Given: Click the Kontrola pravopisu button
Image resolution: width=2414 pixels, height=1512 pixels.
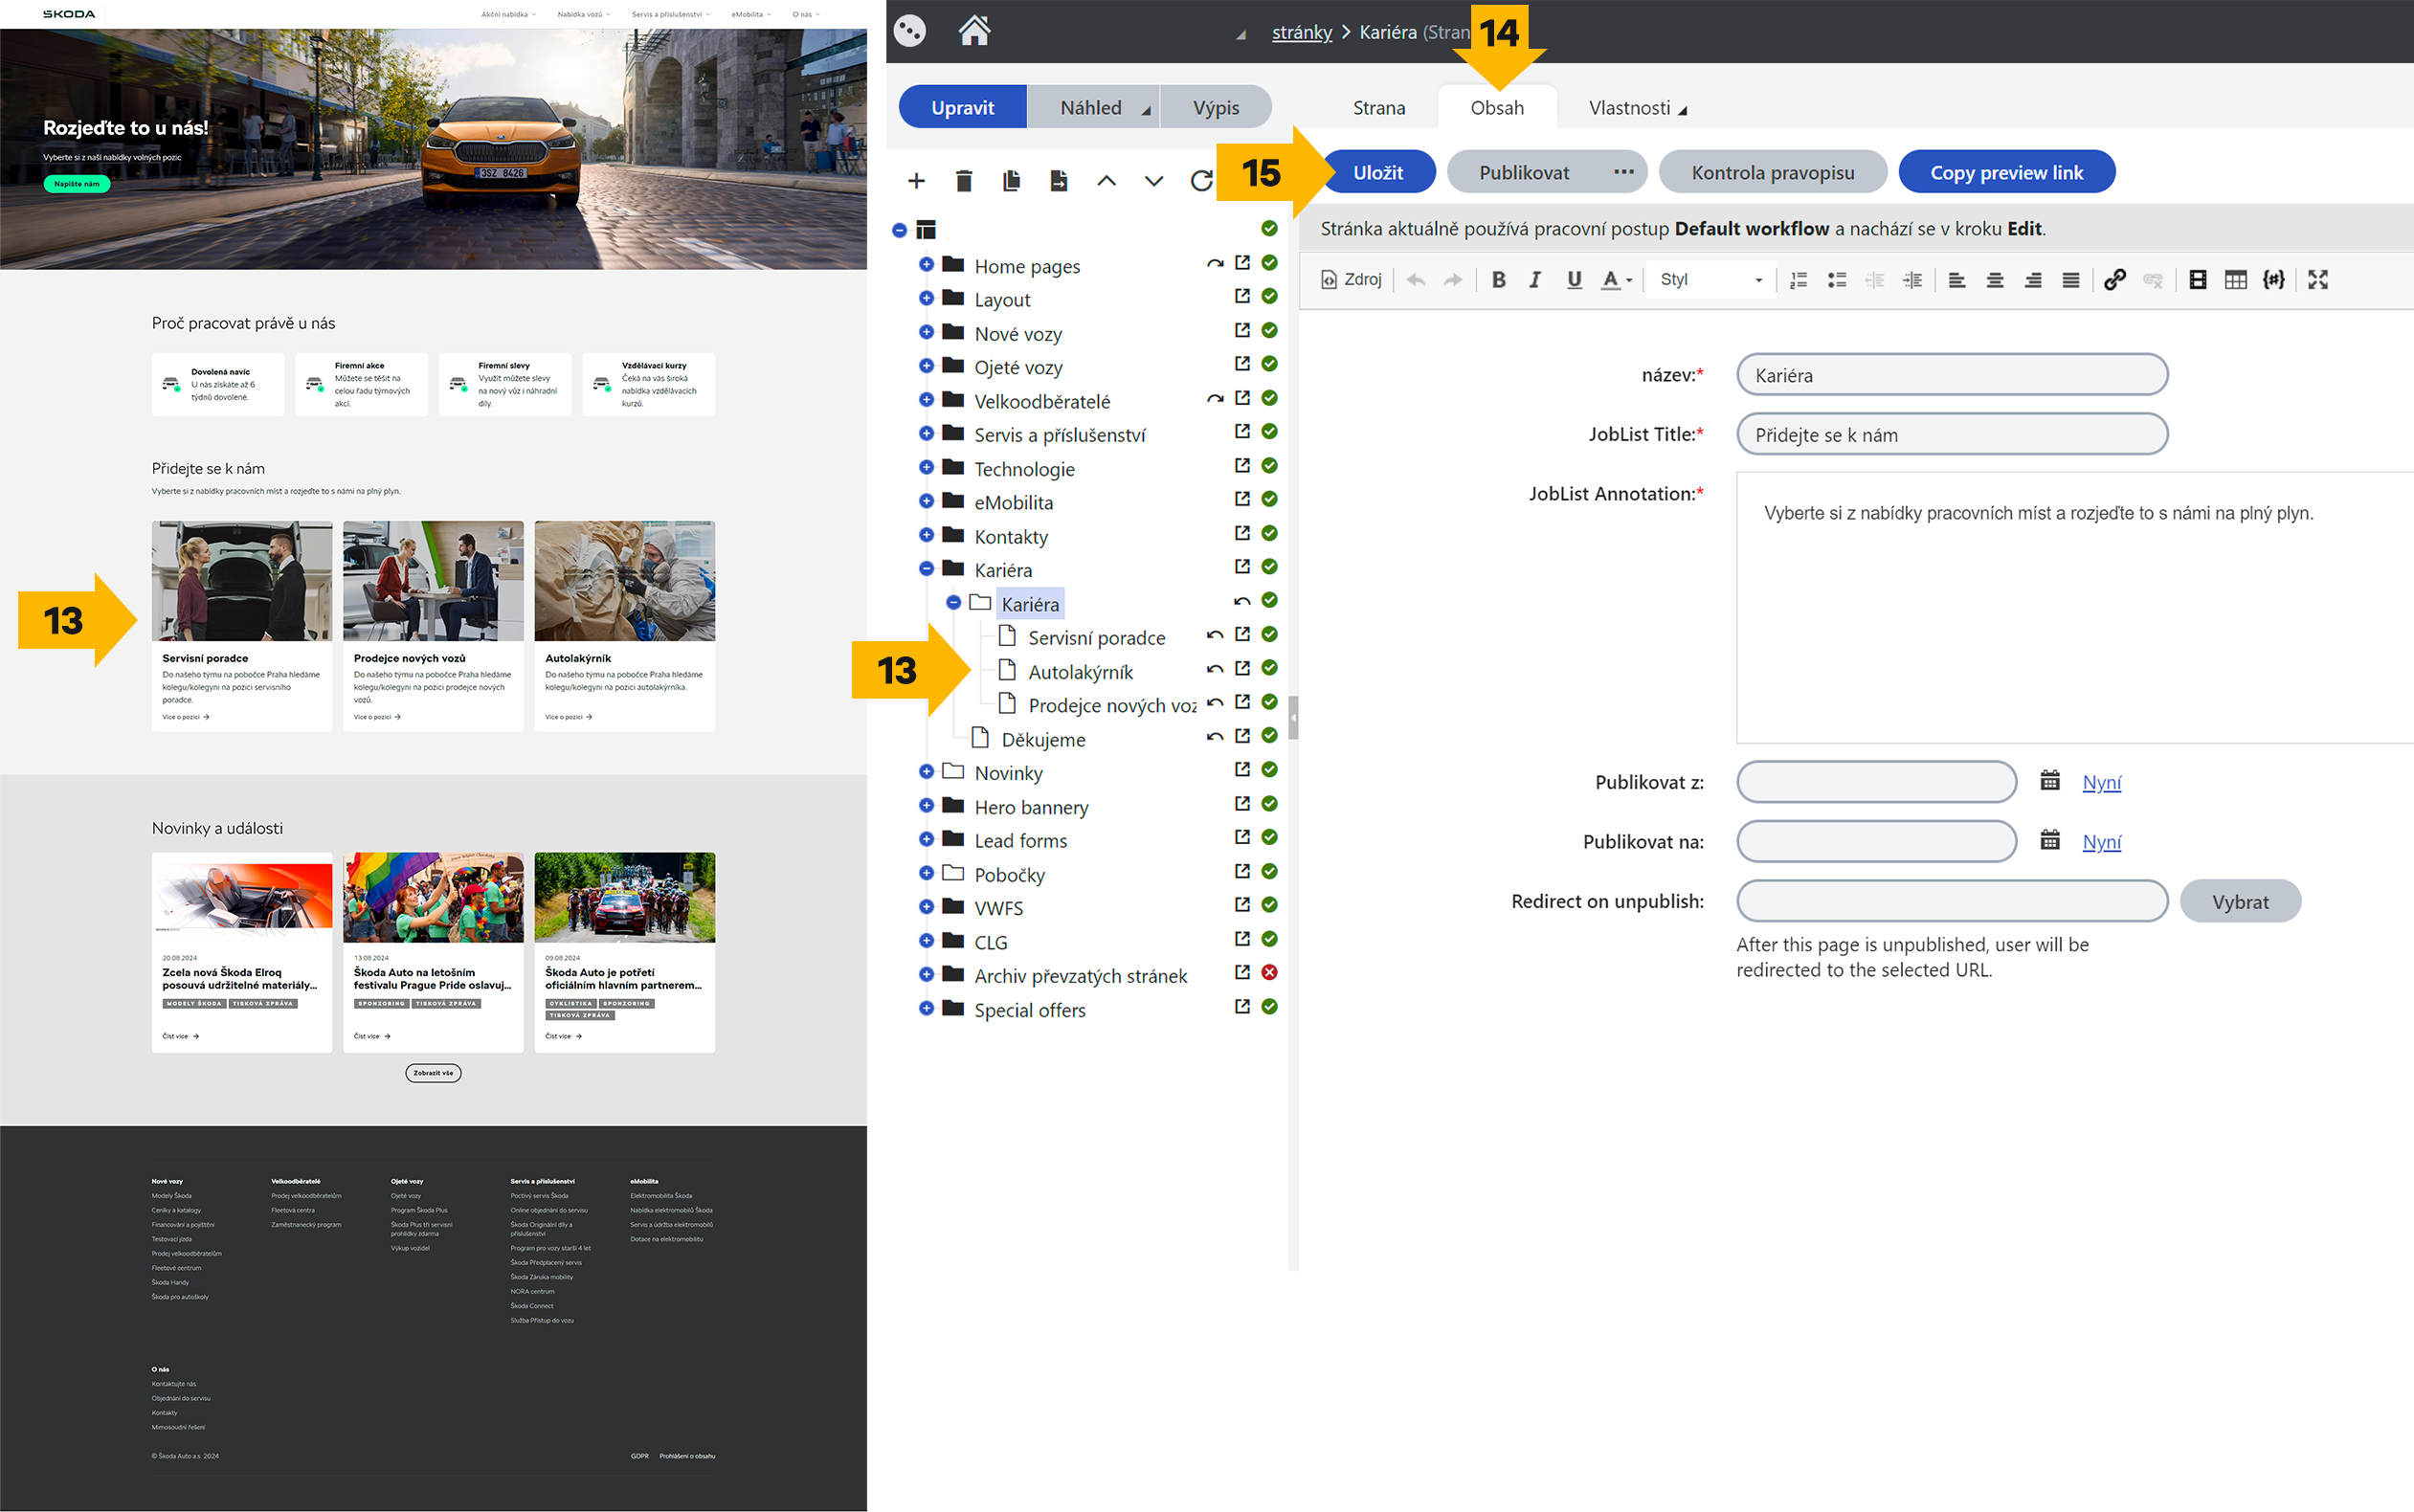Looking at the screenshot, I should click(x=1772, y=173).
